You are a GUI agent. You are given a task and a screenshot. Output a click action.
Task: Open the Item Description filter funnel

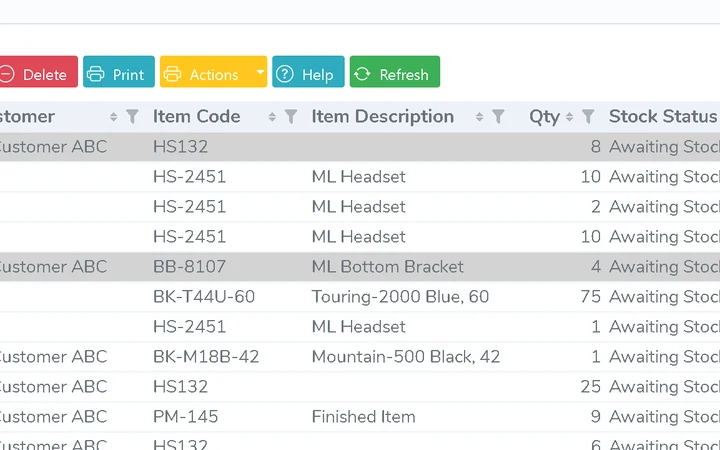point(498,117)
